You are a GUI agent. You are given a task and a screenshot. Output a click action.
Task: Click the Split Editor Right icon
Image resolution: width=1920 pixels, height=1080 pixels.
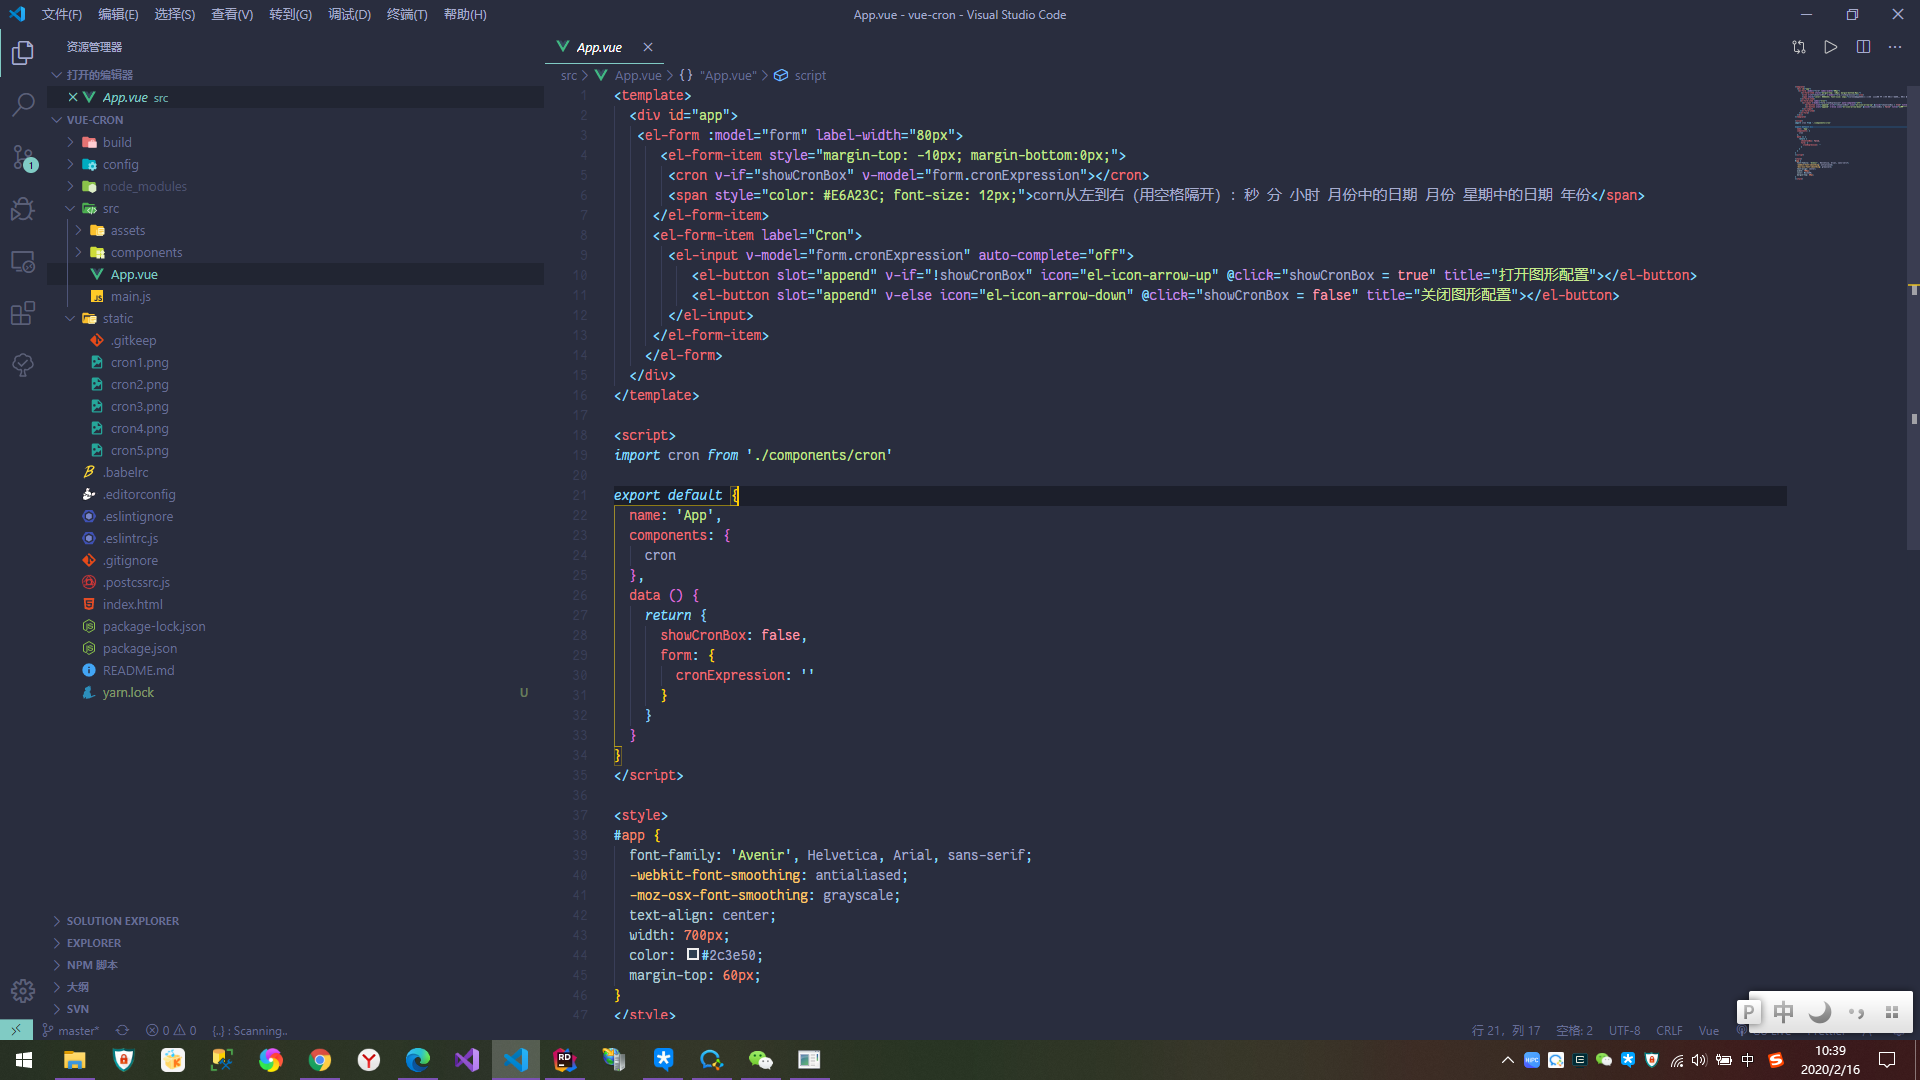pyautogui.click(x=1863, y=47)
